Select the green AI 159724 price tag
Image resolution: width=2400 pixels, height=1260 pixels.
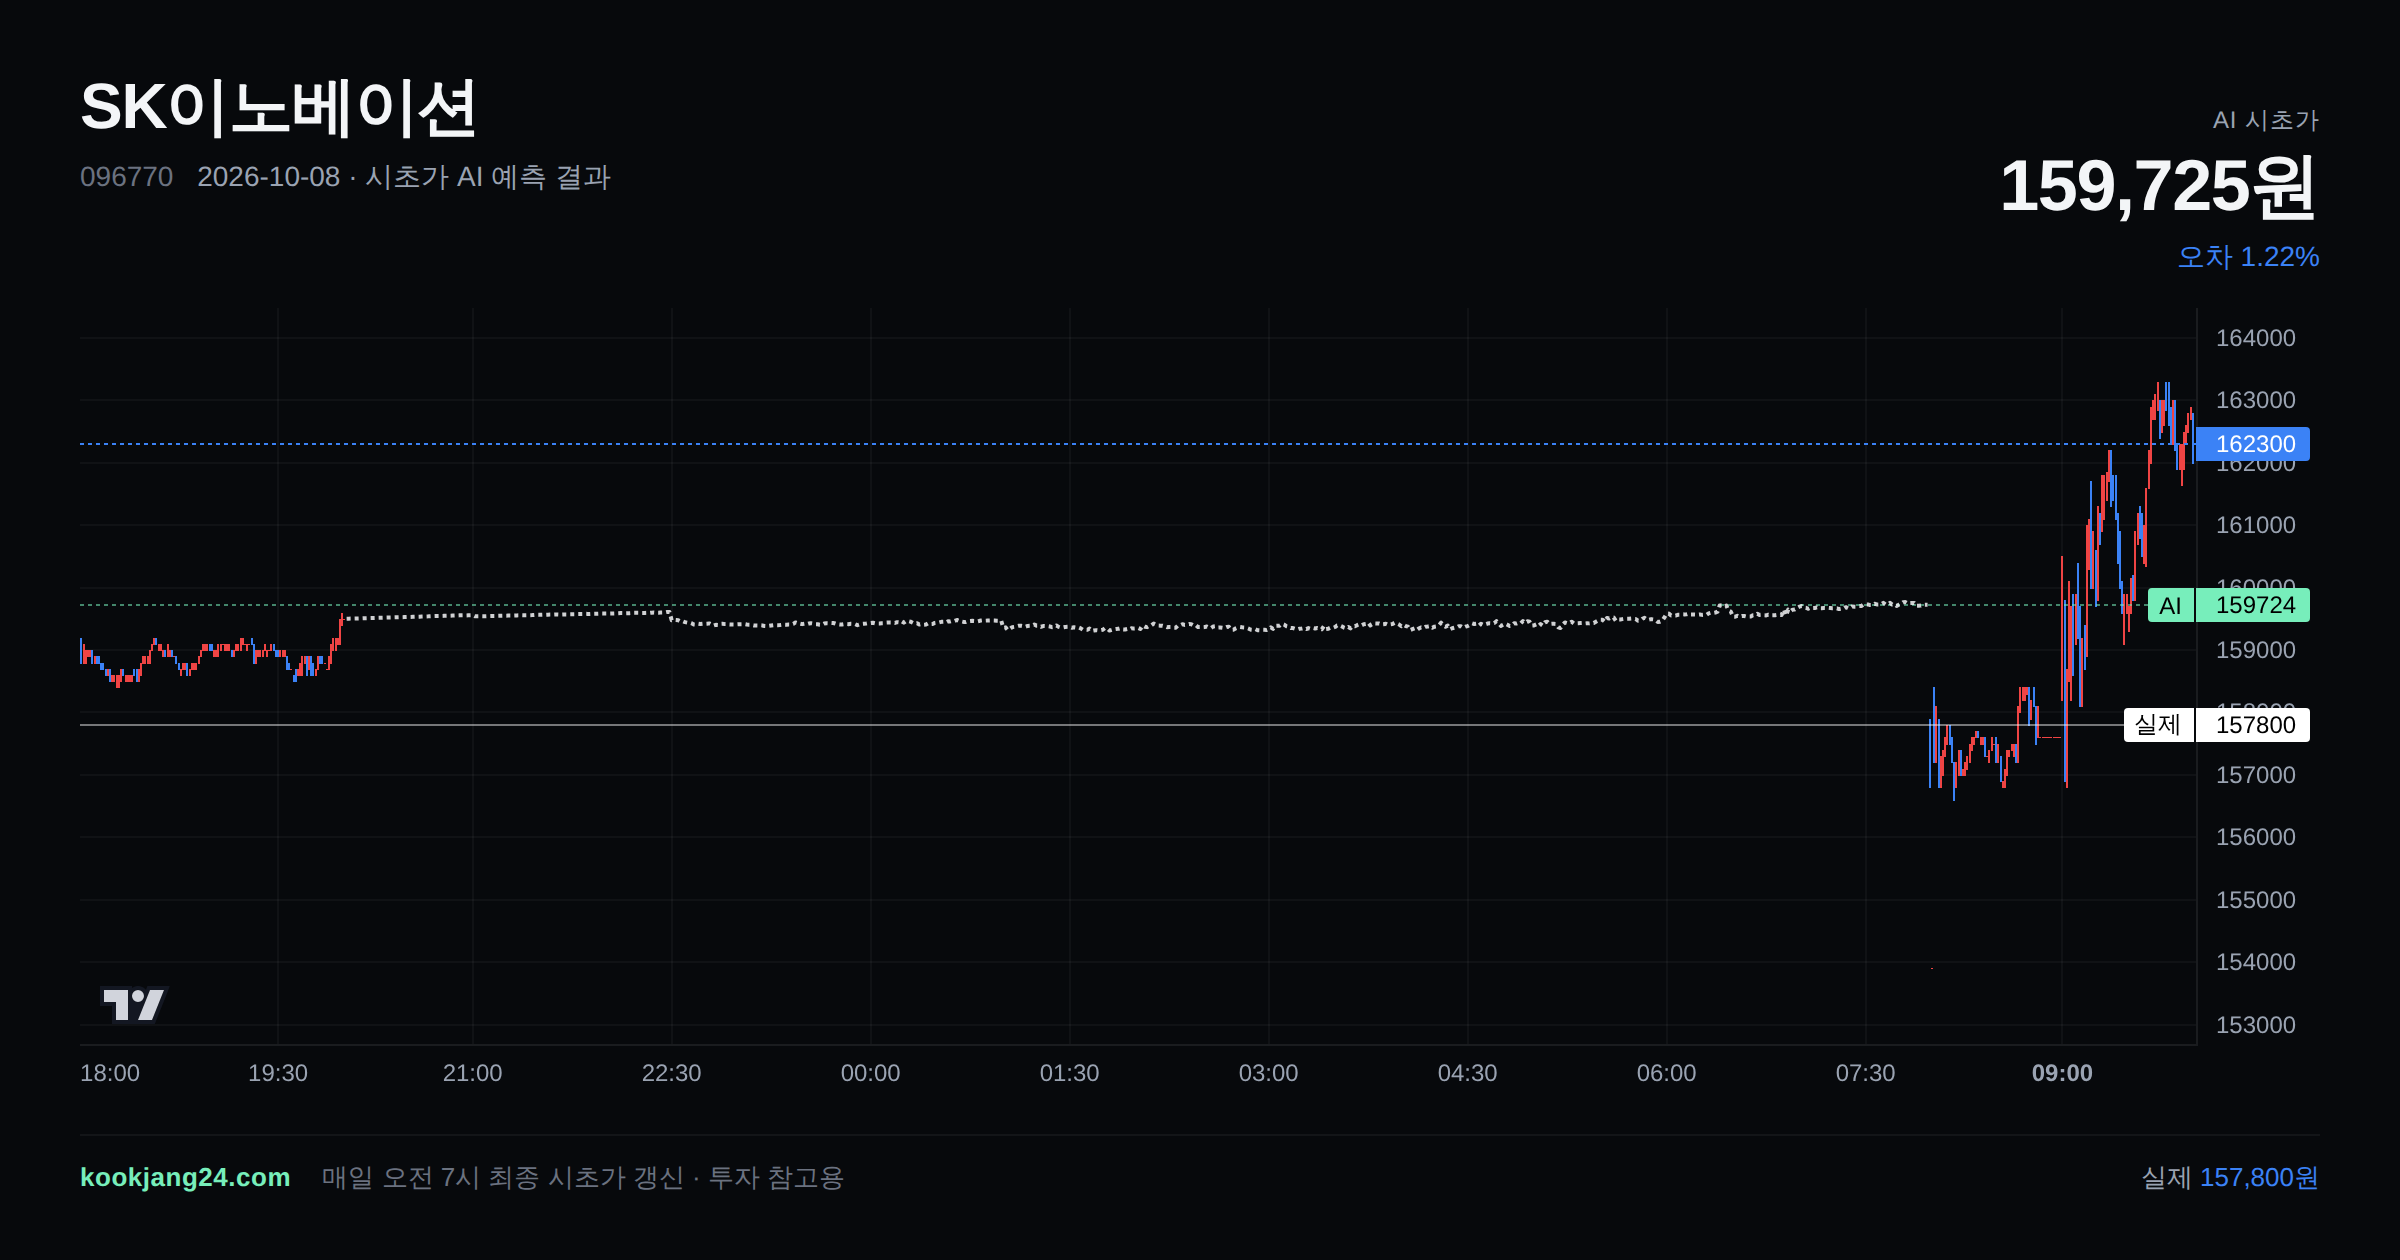point(2229,605)
